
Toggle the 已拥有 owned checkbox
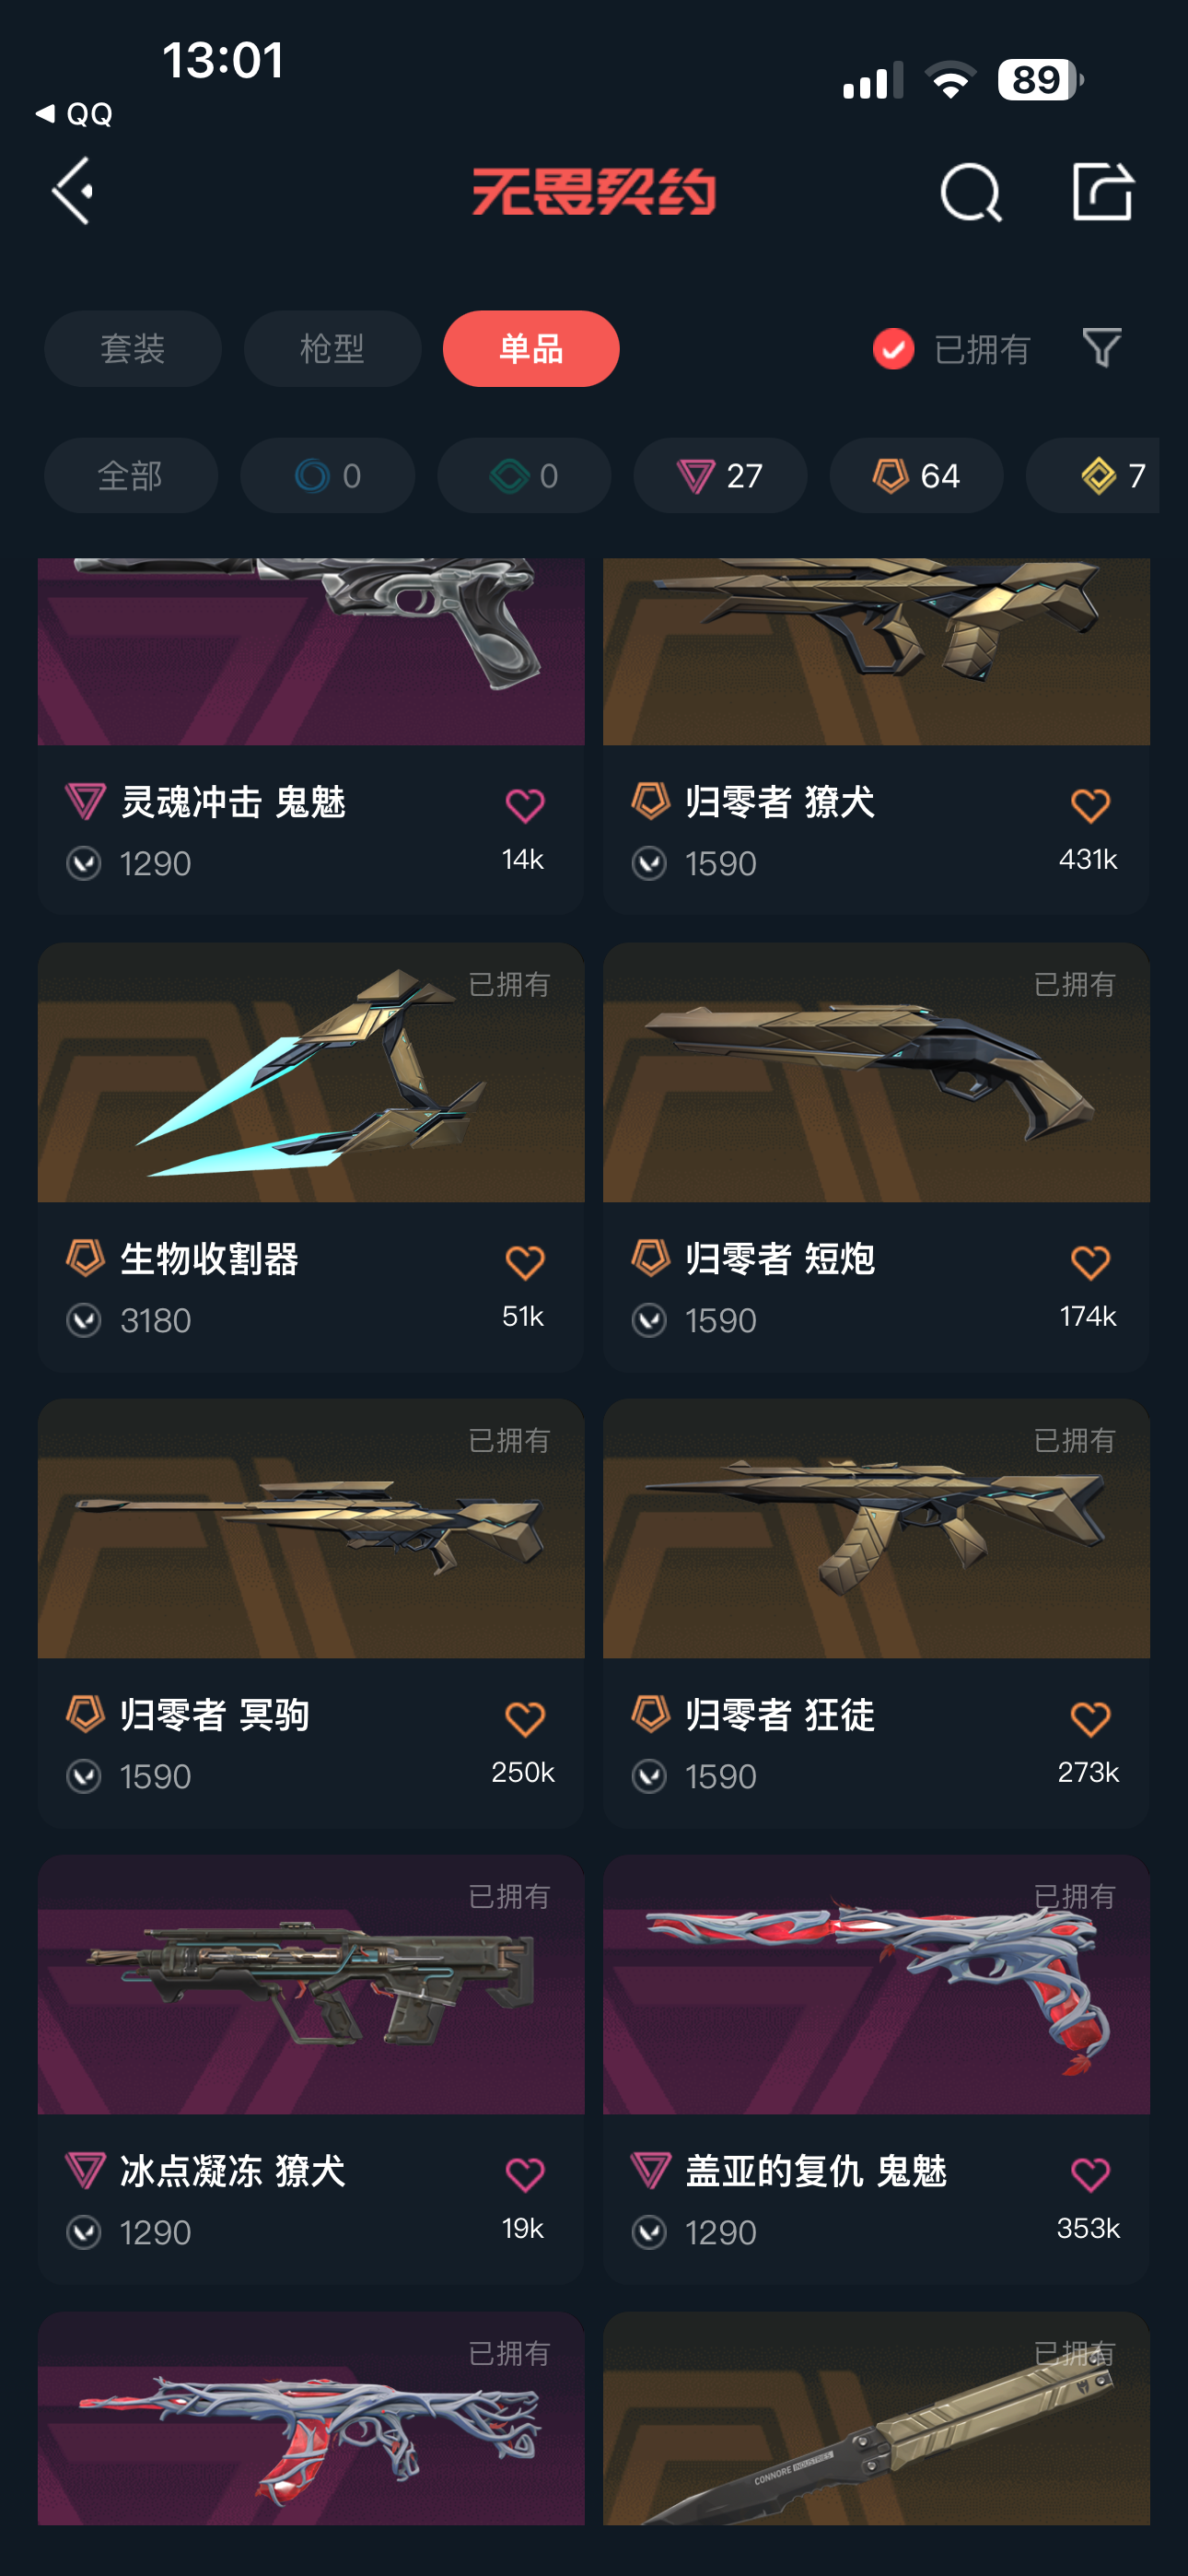tap(893, 349)
